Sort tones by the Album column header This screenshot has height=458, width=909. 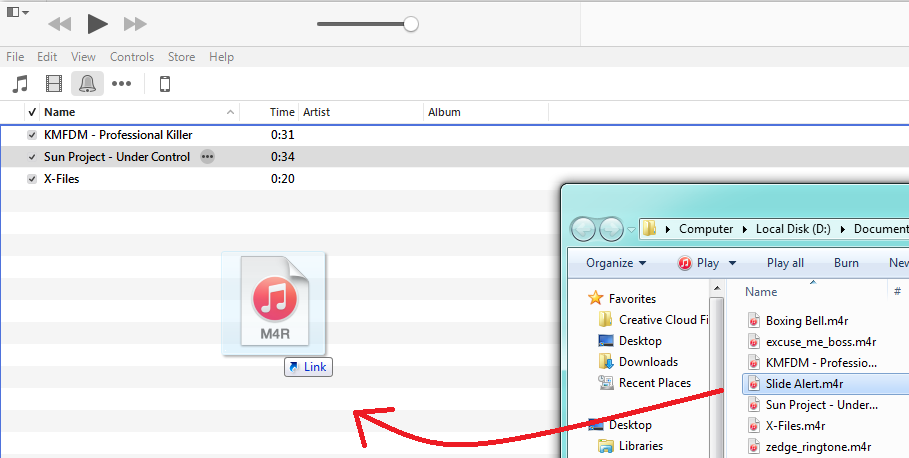click(486, 112)
